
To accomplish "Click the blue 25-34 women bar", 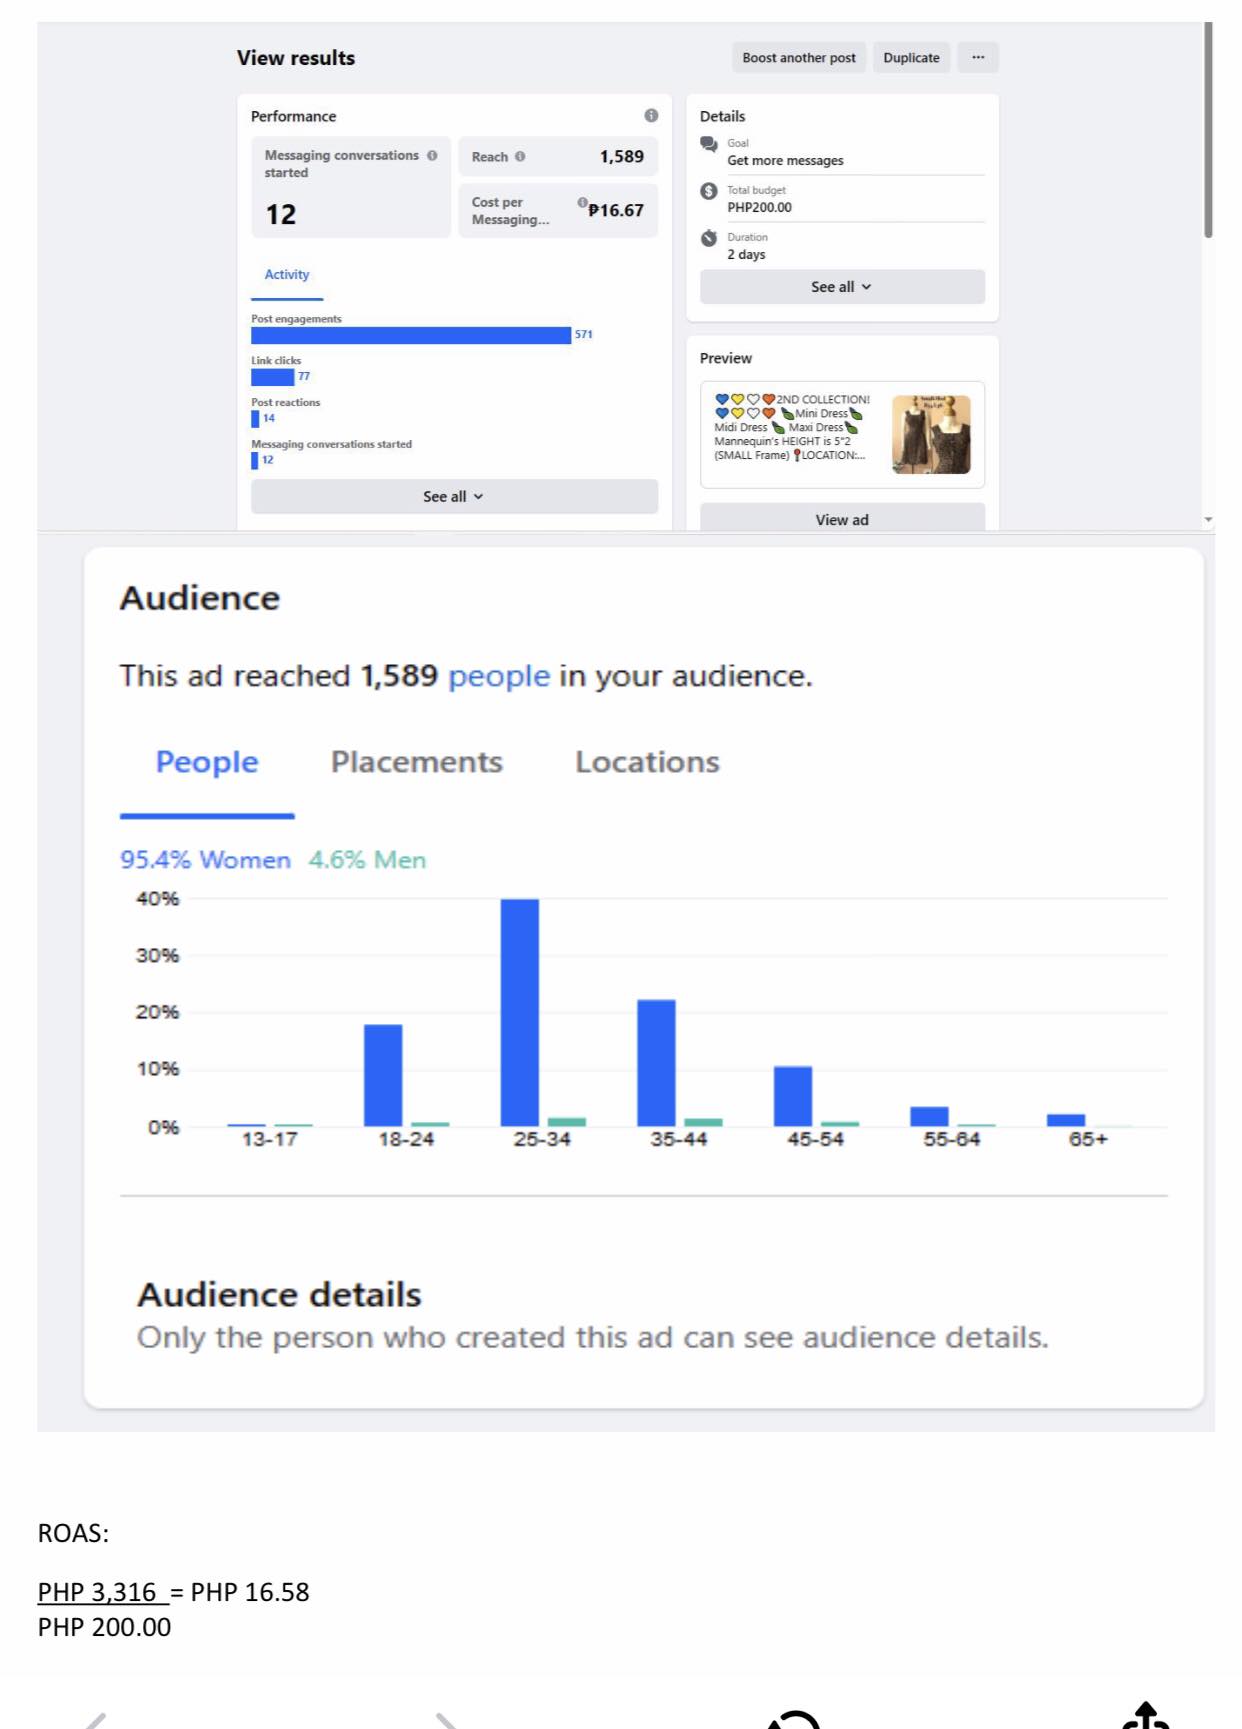I will pos(520,1012).
